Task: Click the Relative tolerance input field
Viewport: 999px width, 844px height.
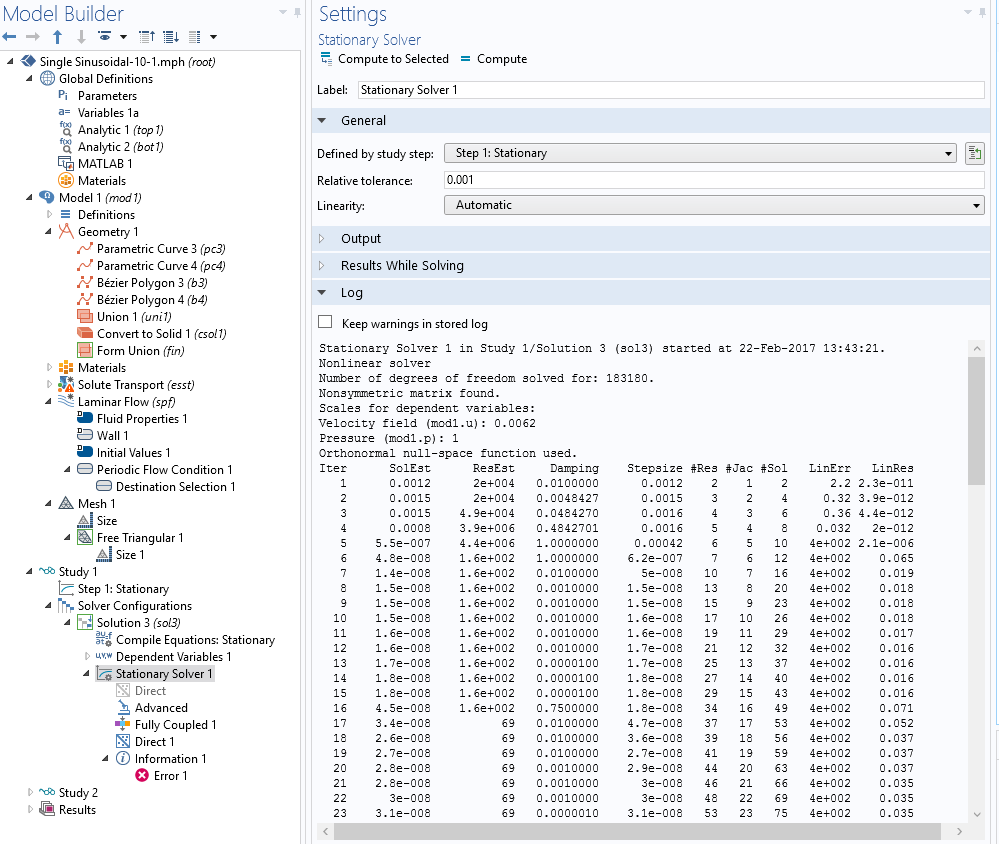Action: coord(714,180)
